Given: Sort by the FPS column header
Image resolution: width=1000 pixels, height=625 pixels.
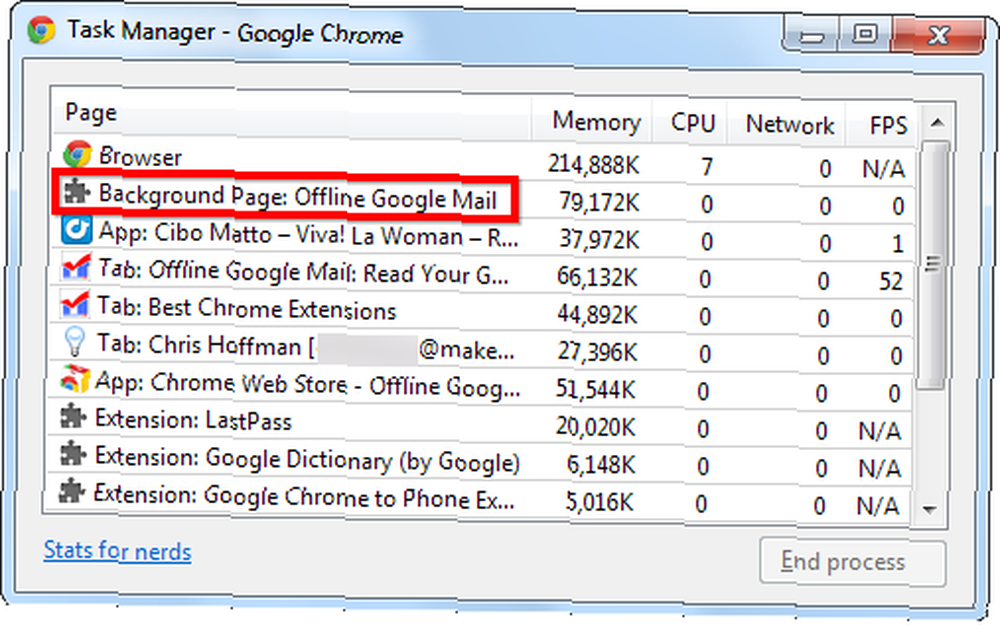Looking at the screenshot, I should pos(882,124).
